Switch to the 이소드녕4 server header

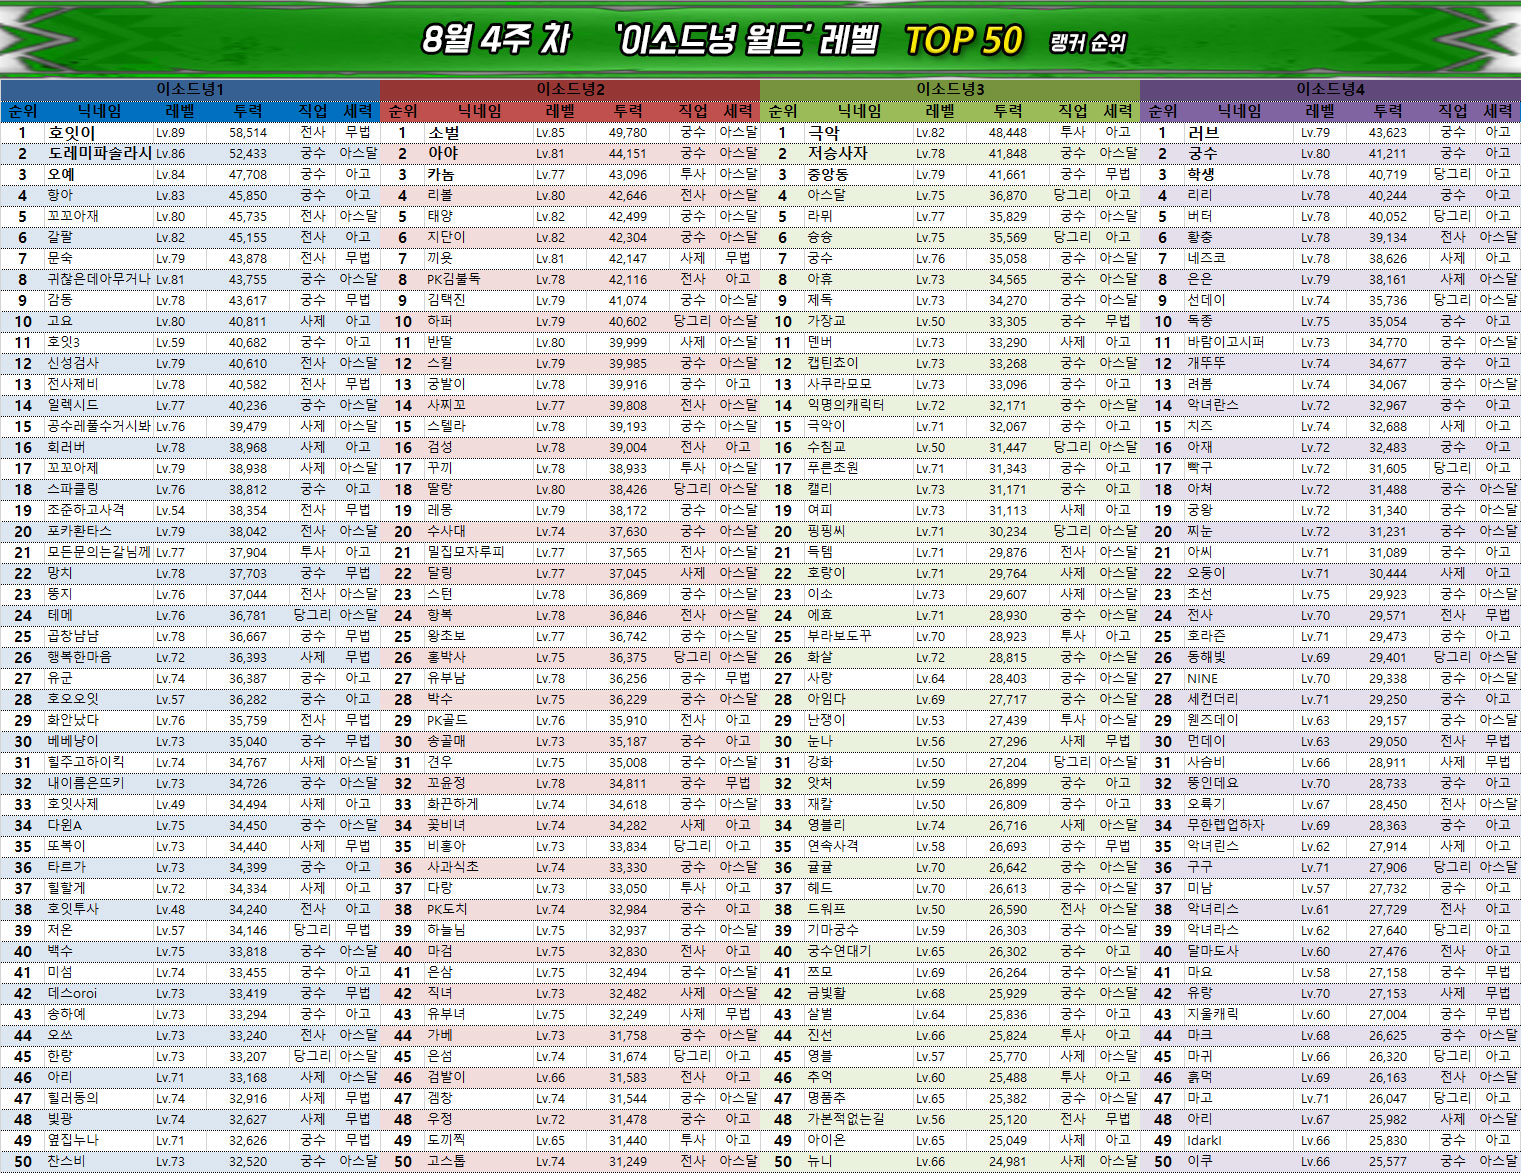1330,89
